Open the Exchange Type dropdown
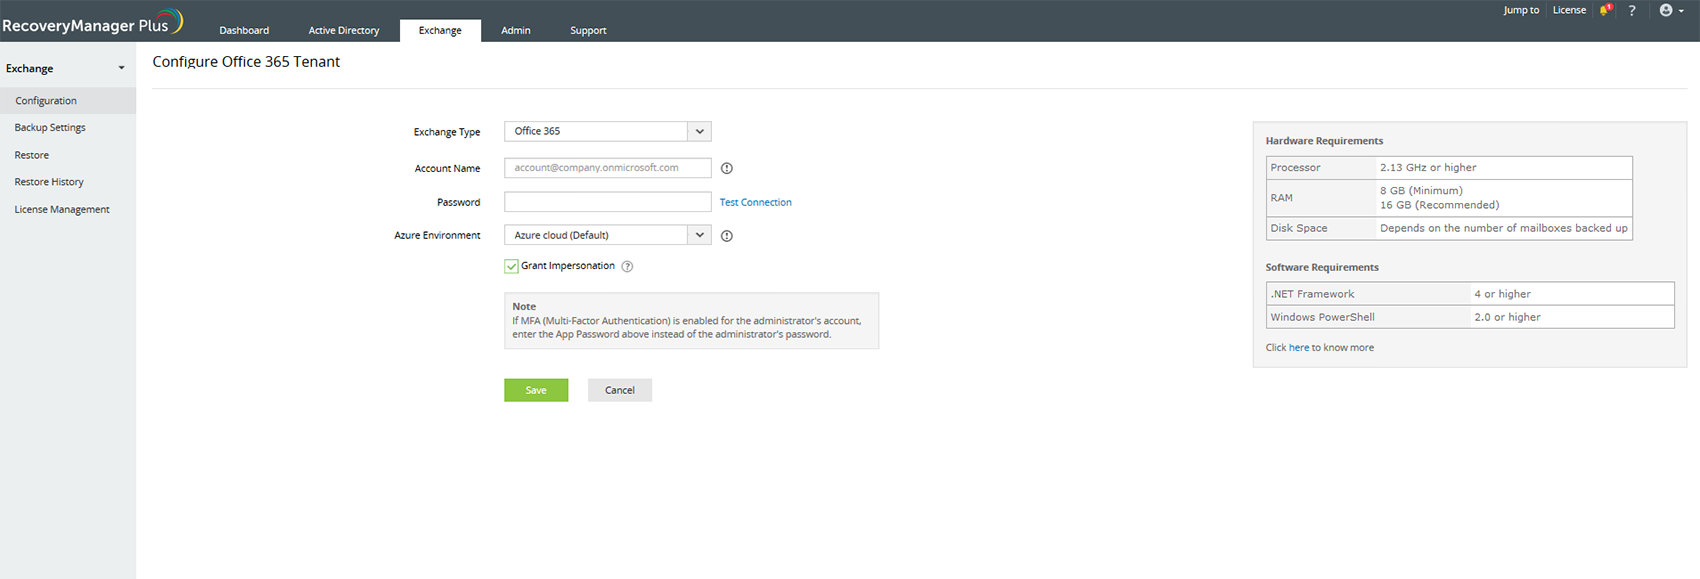 point(608,131)
